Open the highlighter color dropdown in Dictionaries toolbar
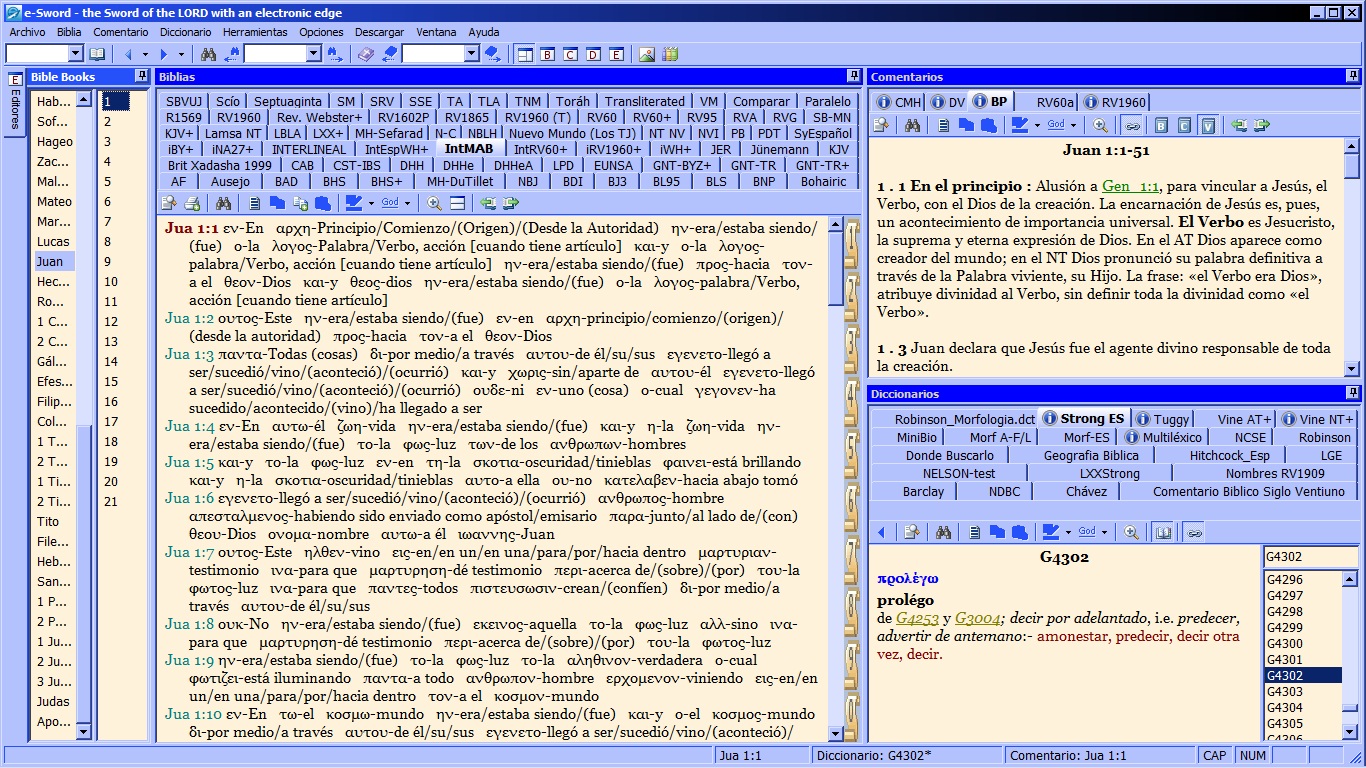The width and height of the screenshot is (1366, 768). click(1068, 532)
